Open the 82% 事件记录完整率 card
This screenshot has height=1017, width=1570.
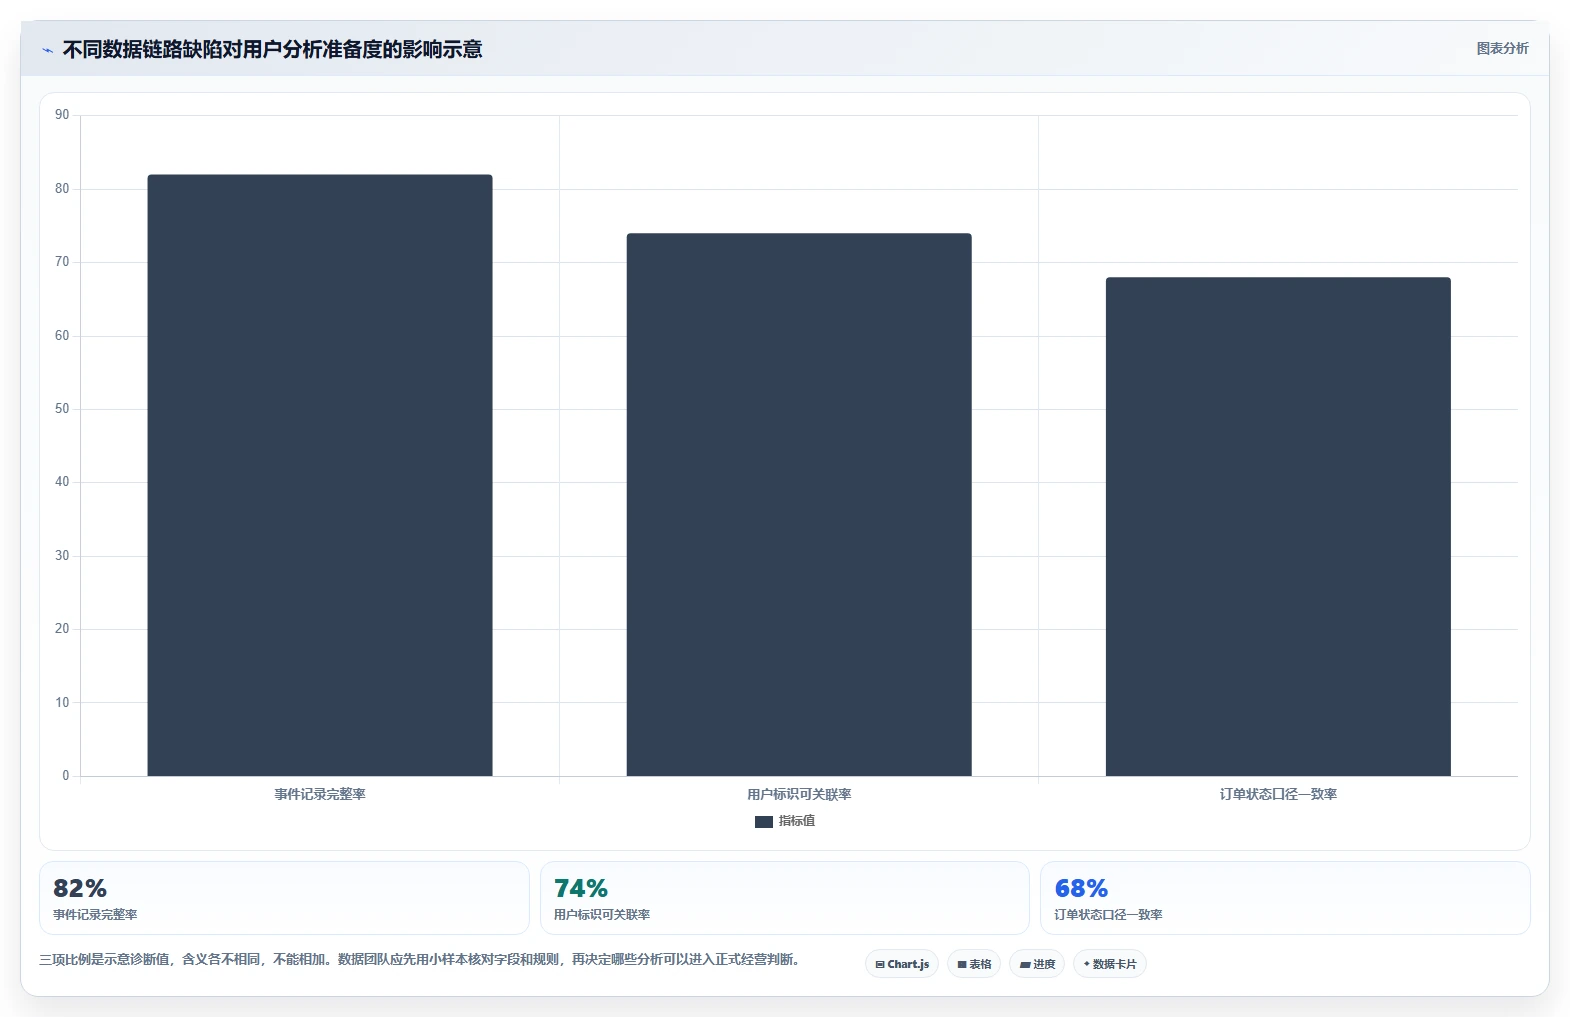coord(284,898)
